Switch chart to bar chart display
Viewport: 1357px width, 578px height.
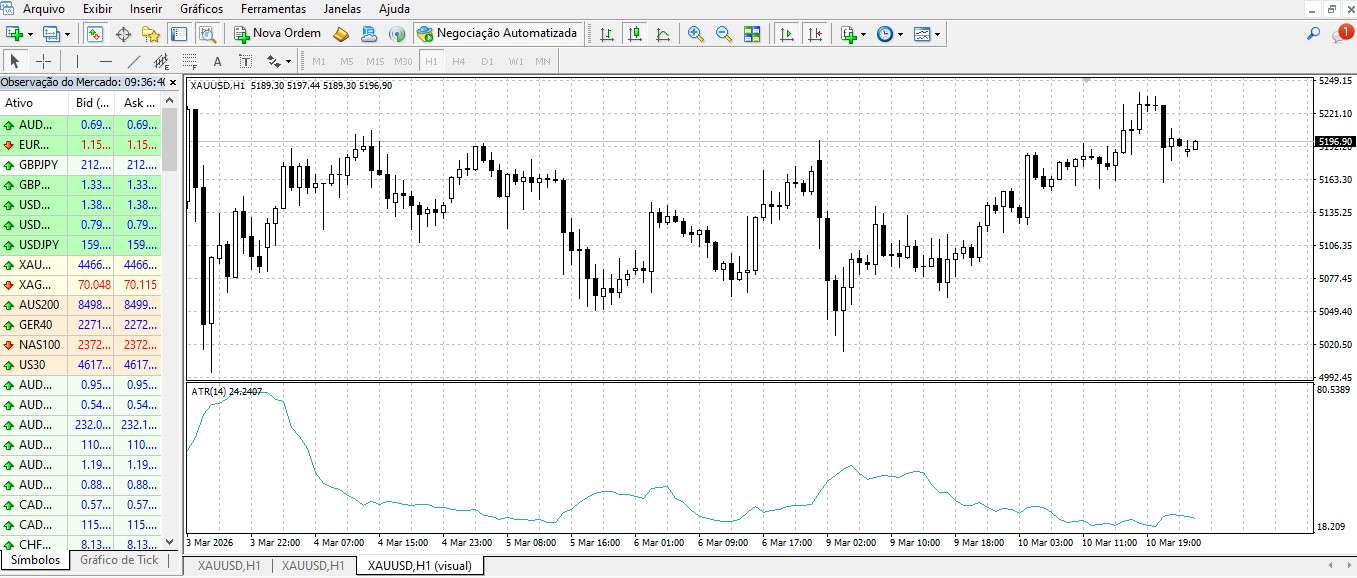click(606, 33)
